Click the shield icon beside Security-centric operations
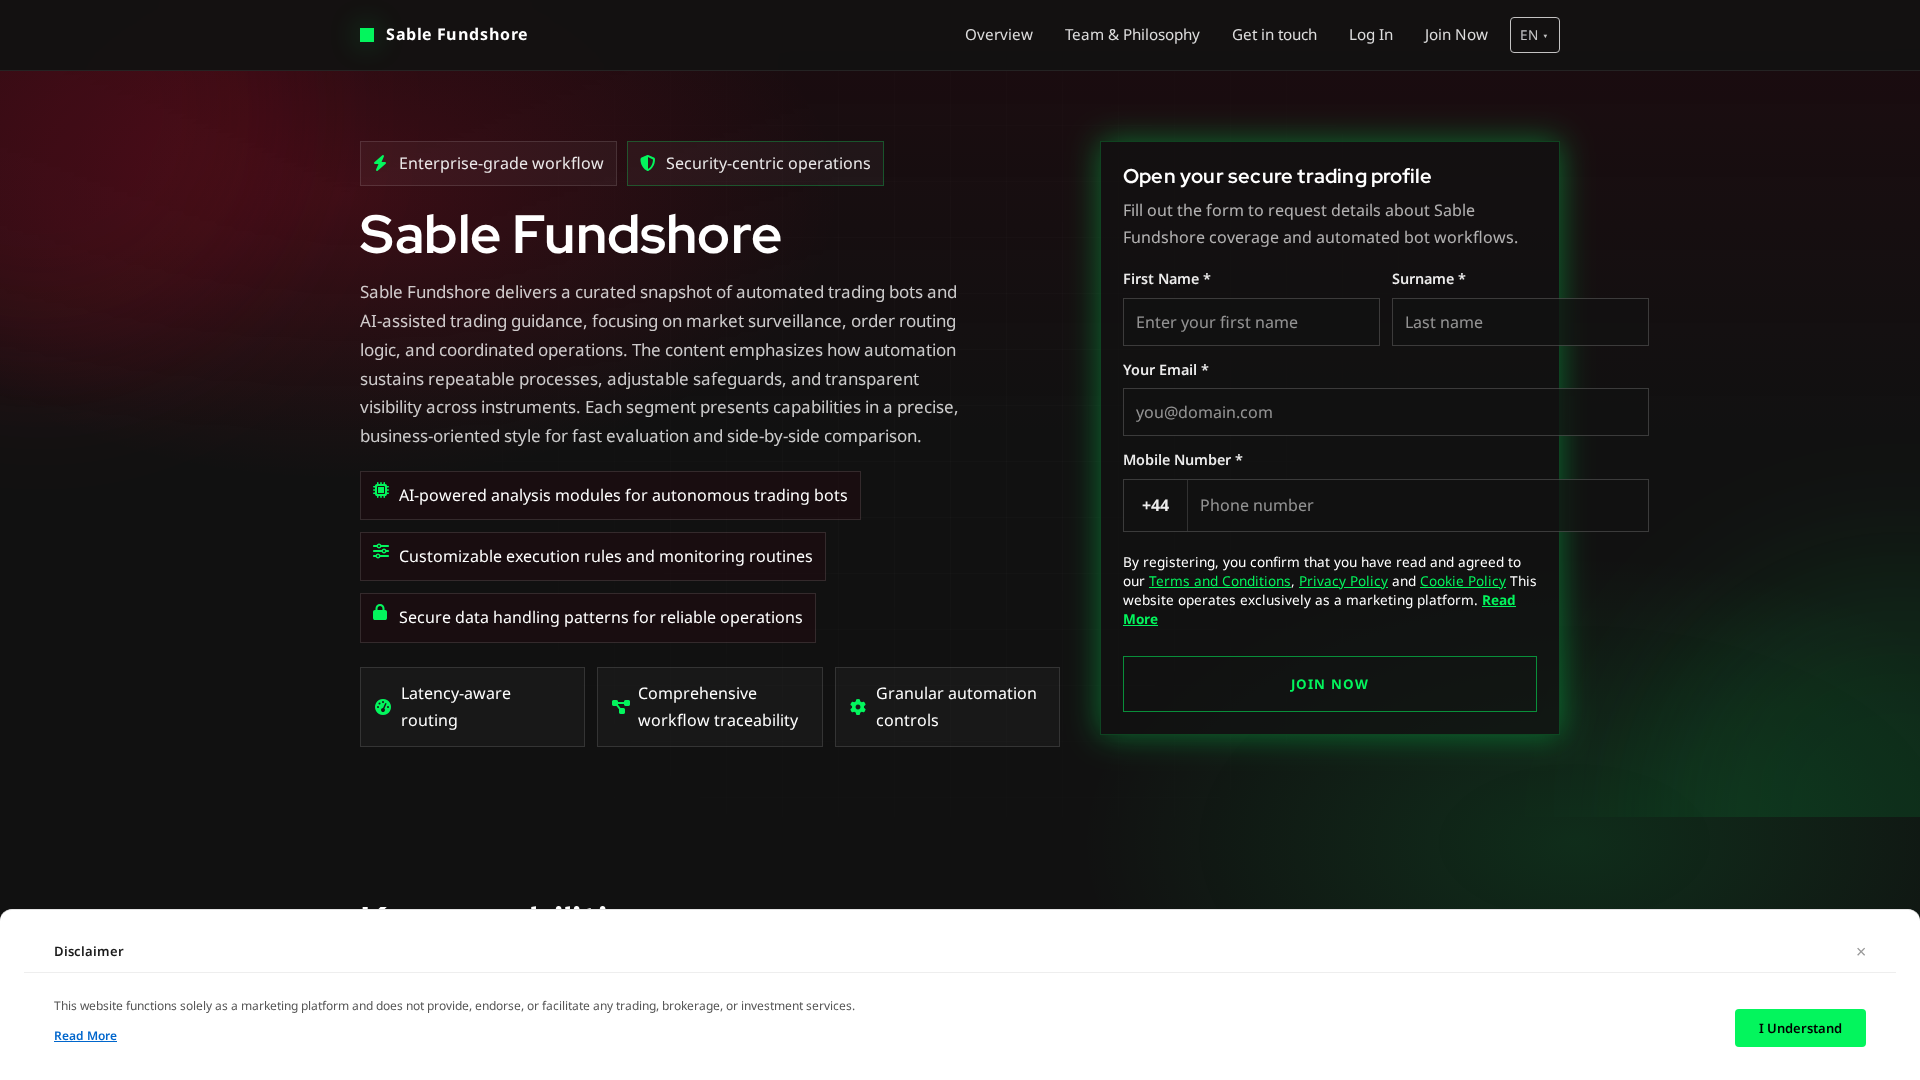This screenshot has height=1080, width=1920. 647,163
